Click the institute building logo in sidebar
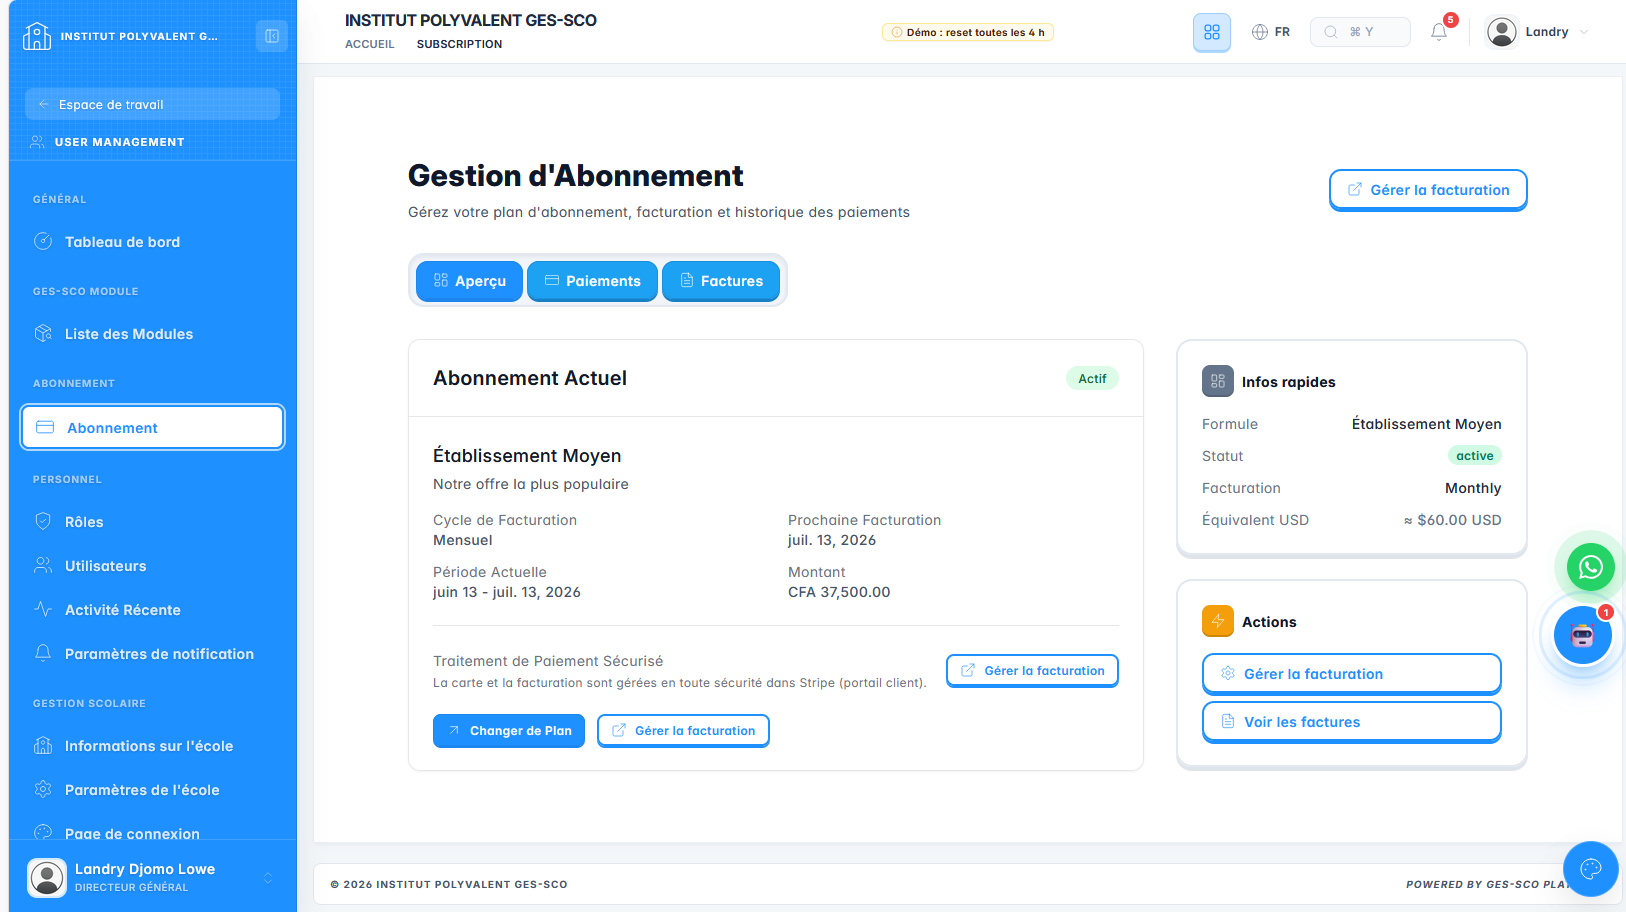This screenshot has width=1626, height=912. (37, 36)
